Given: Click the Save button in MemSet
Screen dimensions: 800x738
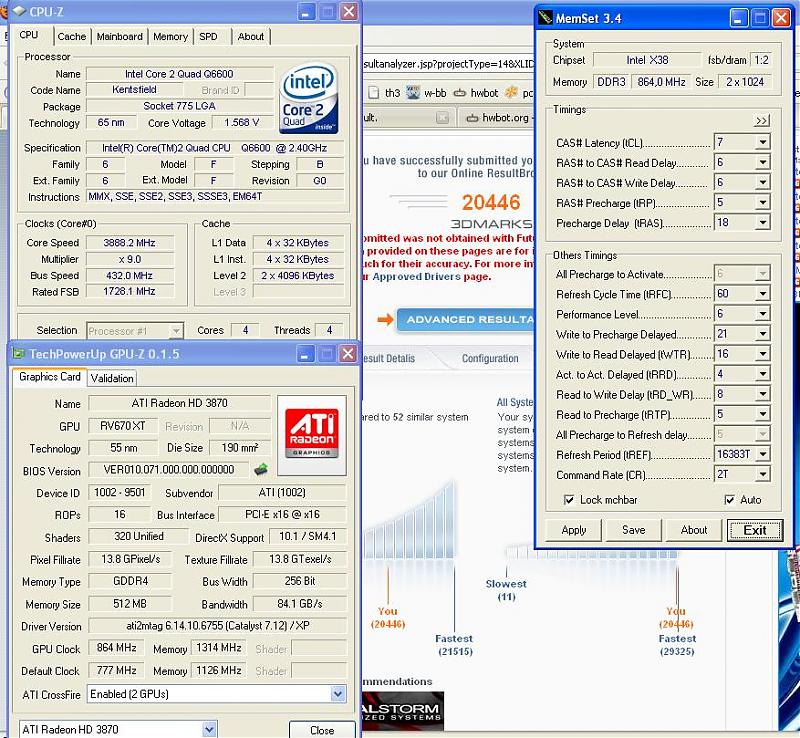Looking at the screenshot, I should [634, 530].
